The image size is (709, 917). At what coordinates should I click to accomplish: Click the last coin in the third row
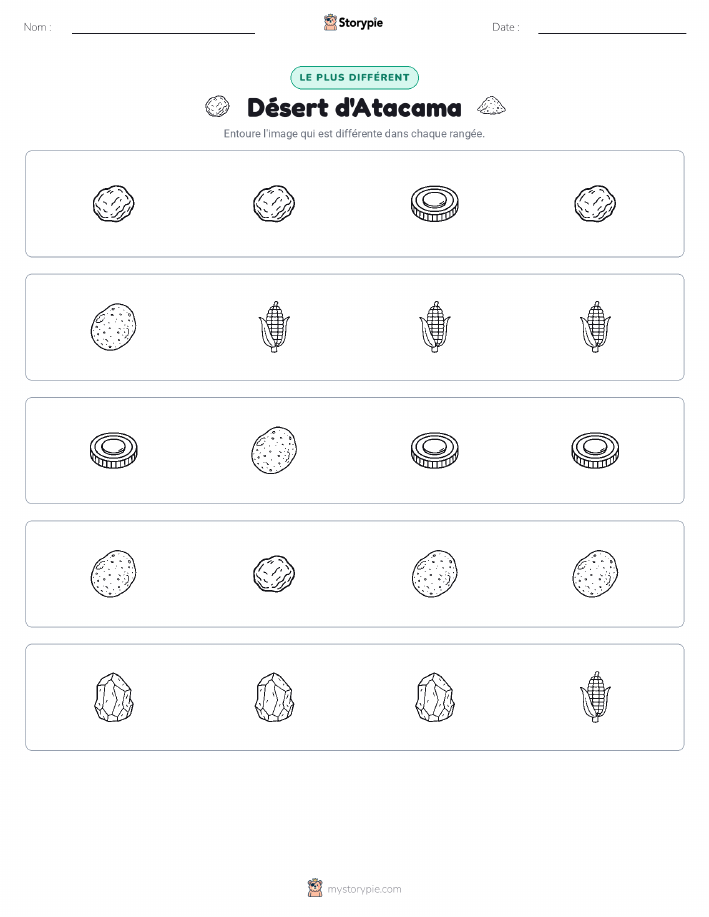pyautogui.click(x=595, y=450)
